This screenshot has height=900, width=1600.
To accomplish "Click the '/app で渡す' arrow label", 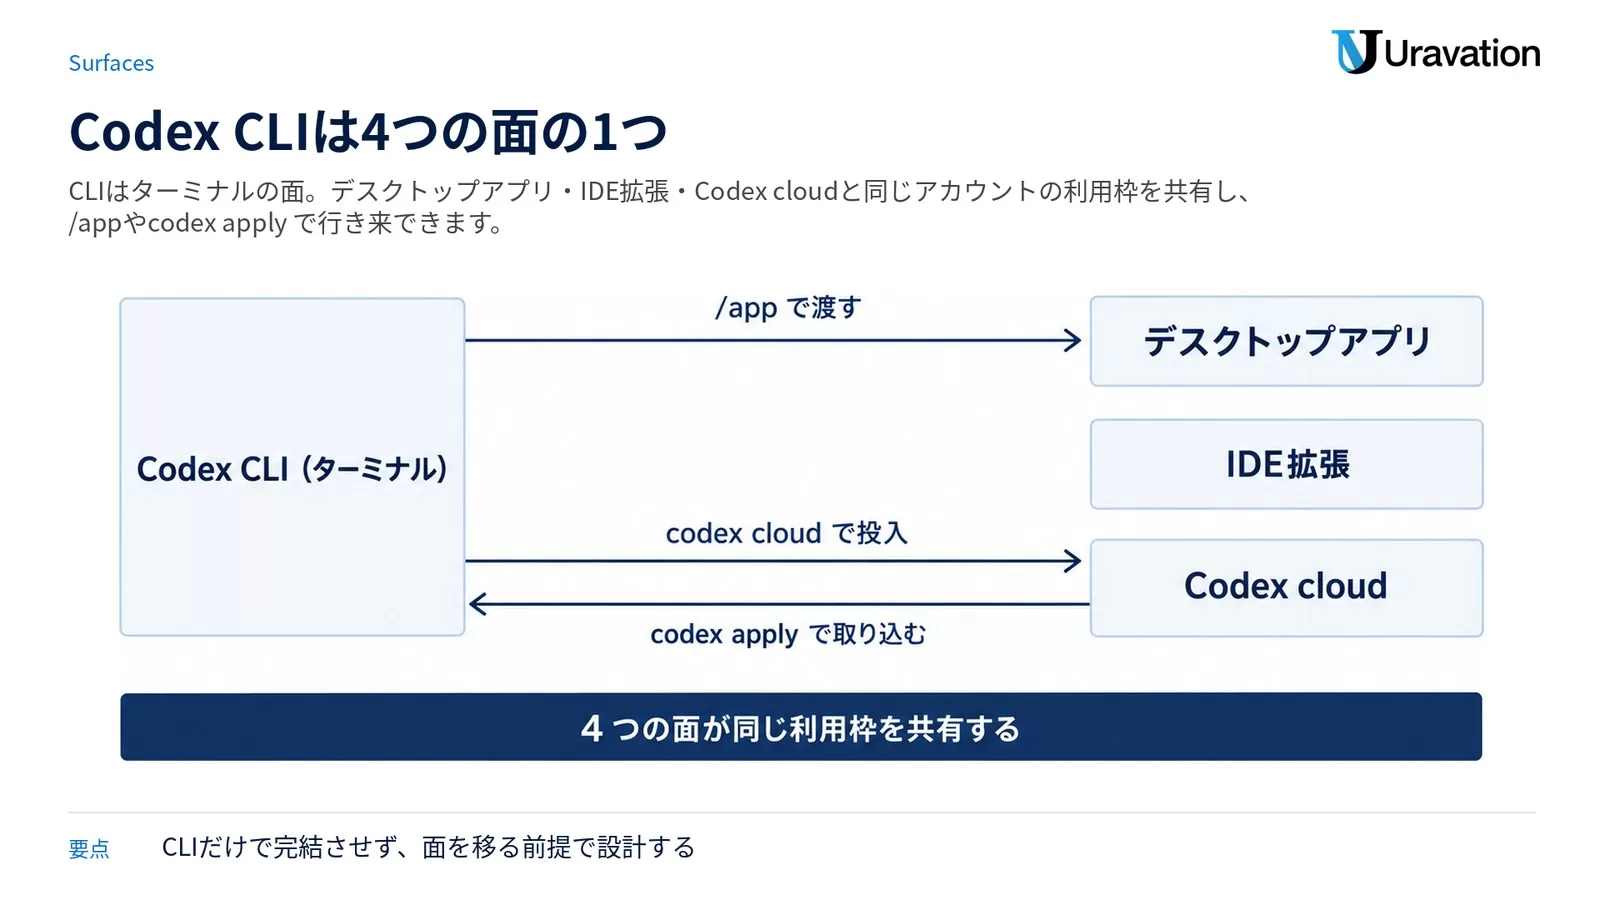I will (x=788, y=307).
